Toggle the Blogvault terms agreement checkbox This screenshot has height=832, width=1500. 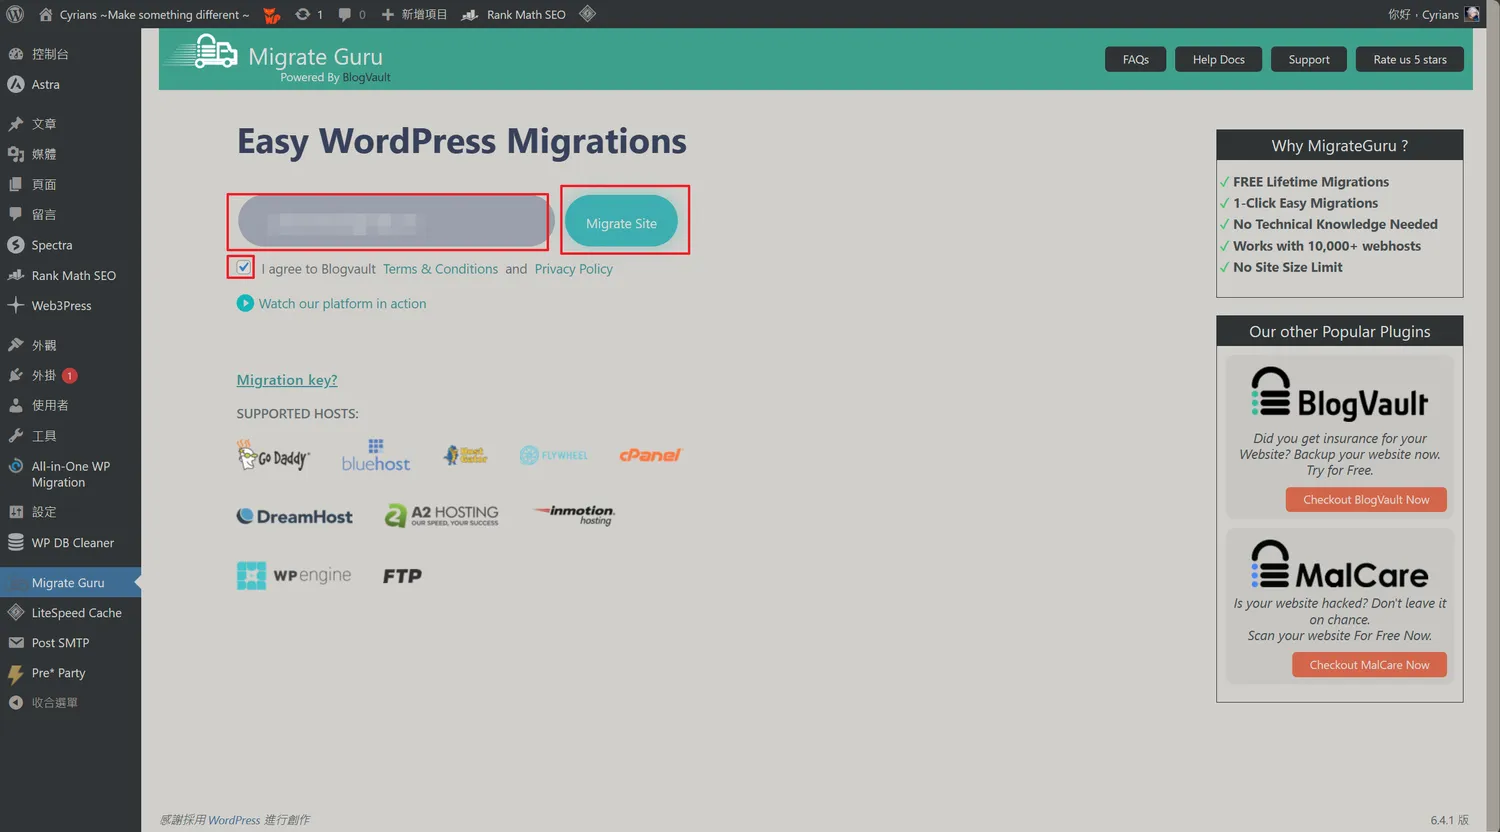tap(243, 267)
